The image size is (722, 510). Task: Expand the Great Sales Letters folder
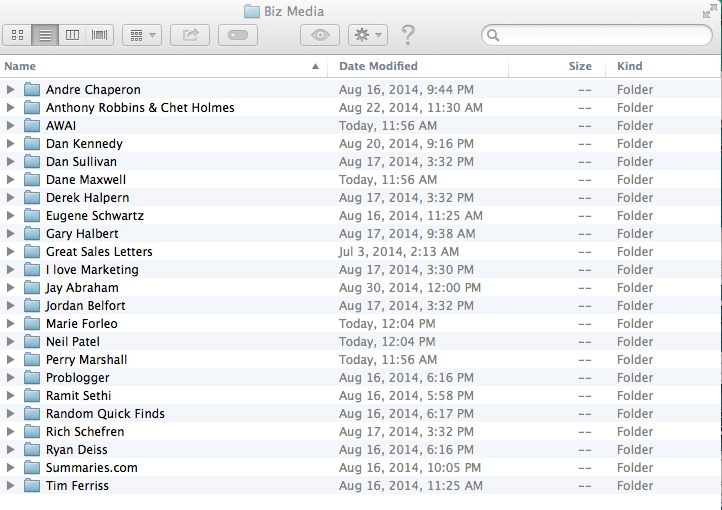(x=10, y=251)
